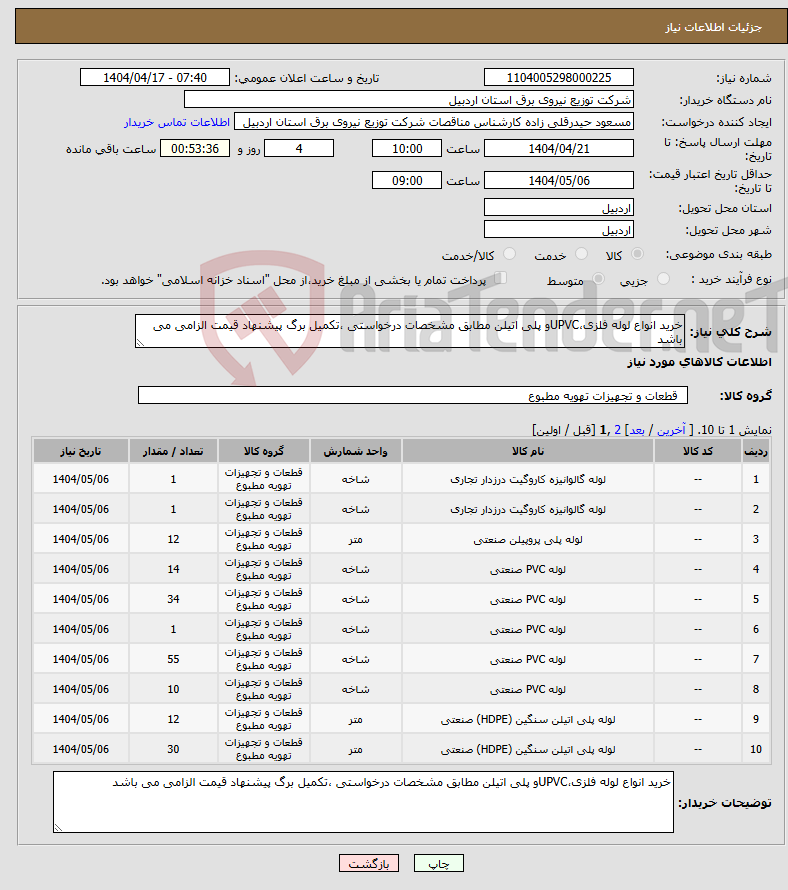Click the شرح کلی نیاز description box
Image resolution: width=788 pixels, height=890 pixels.
click(x=409, y=331)
